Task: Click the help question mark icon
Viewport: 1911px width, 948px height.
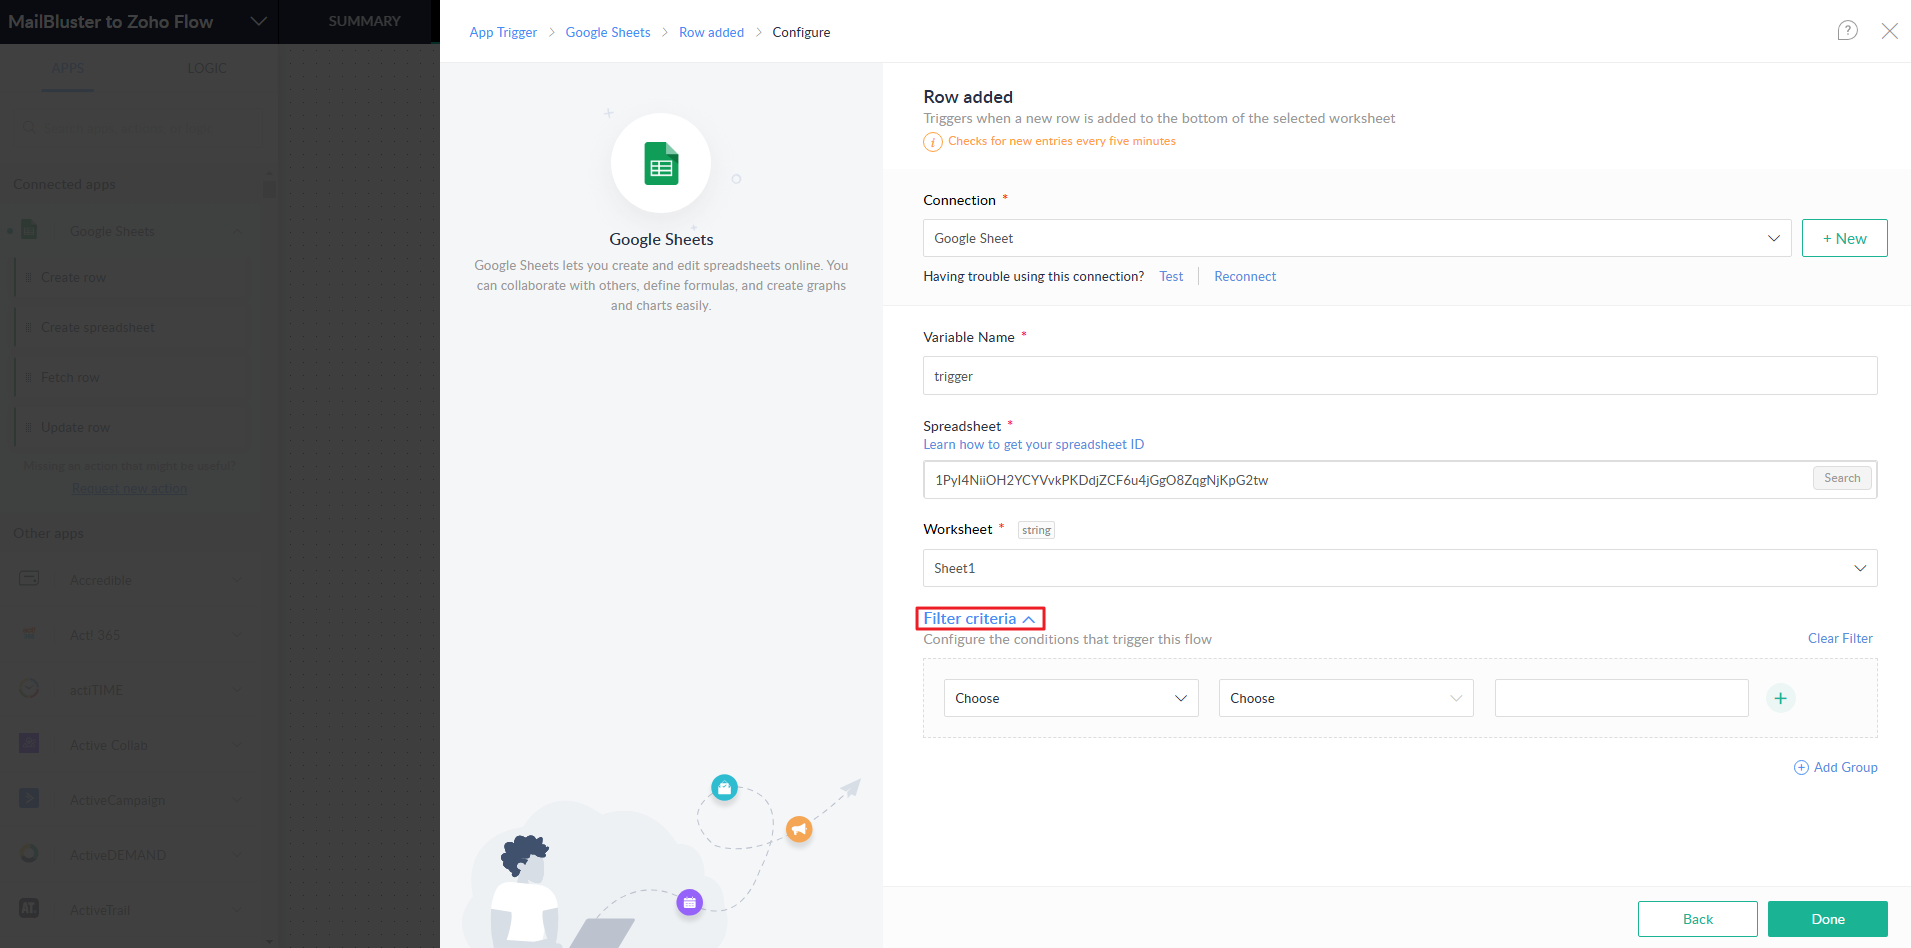Action: pyautogui.click(x=1847, y=31)
